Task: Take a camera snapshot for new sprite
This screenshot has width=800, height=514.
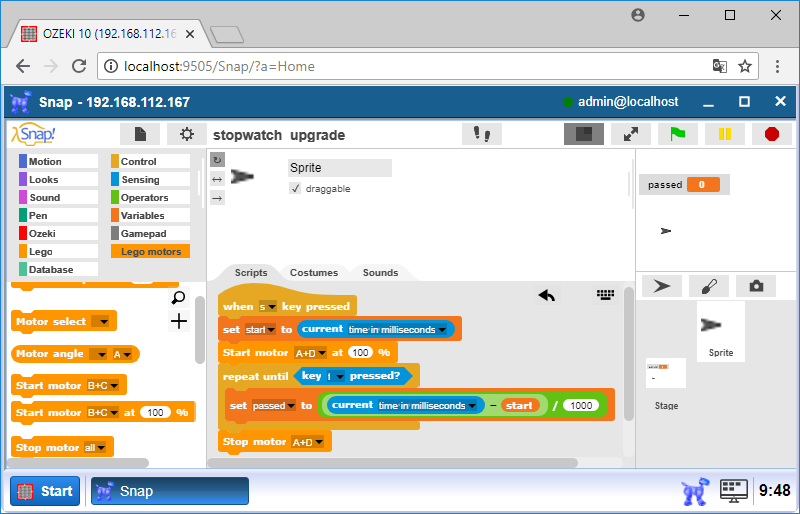Action: 756,286
